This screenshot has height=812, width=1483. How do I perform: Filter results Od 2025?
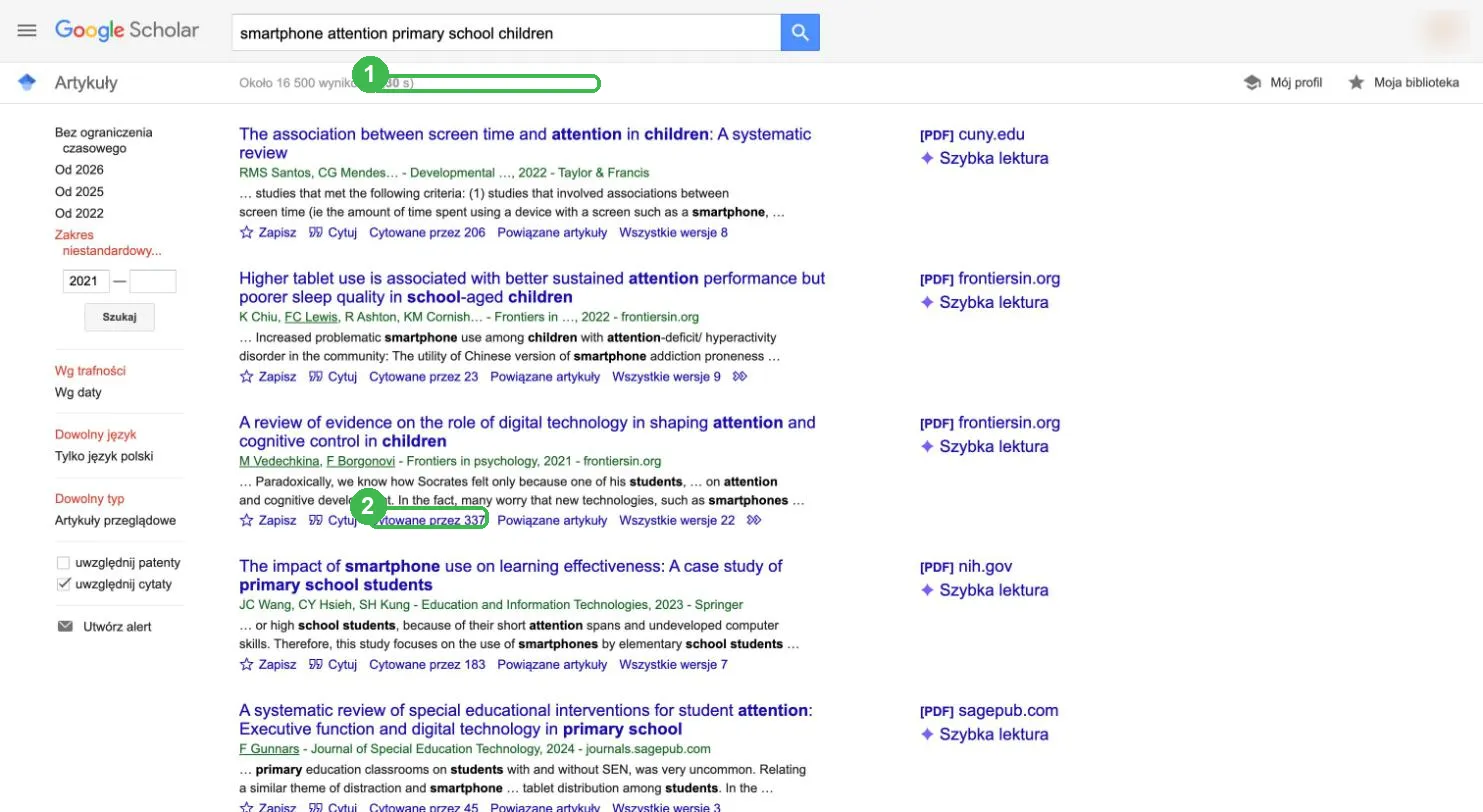(x=79, y=192)
